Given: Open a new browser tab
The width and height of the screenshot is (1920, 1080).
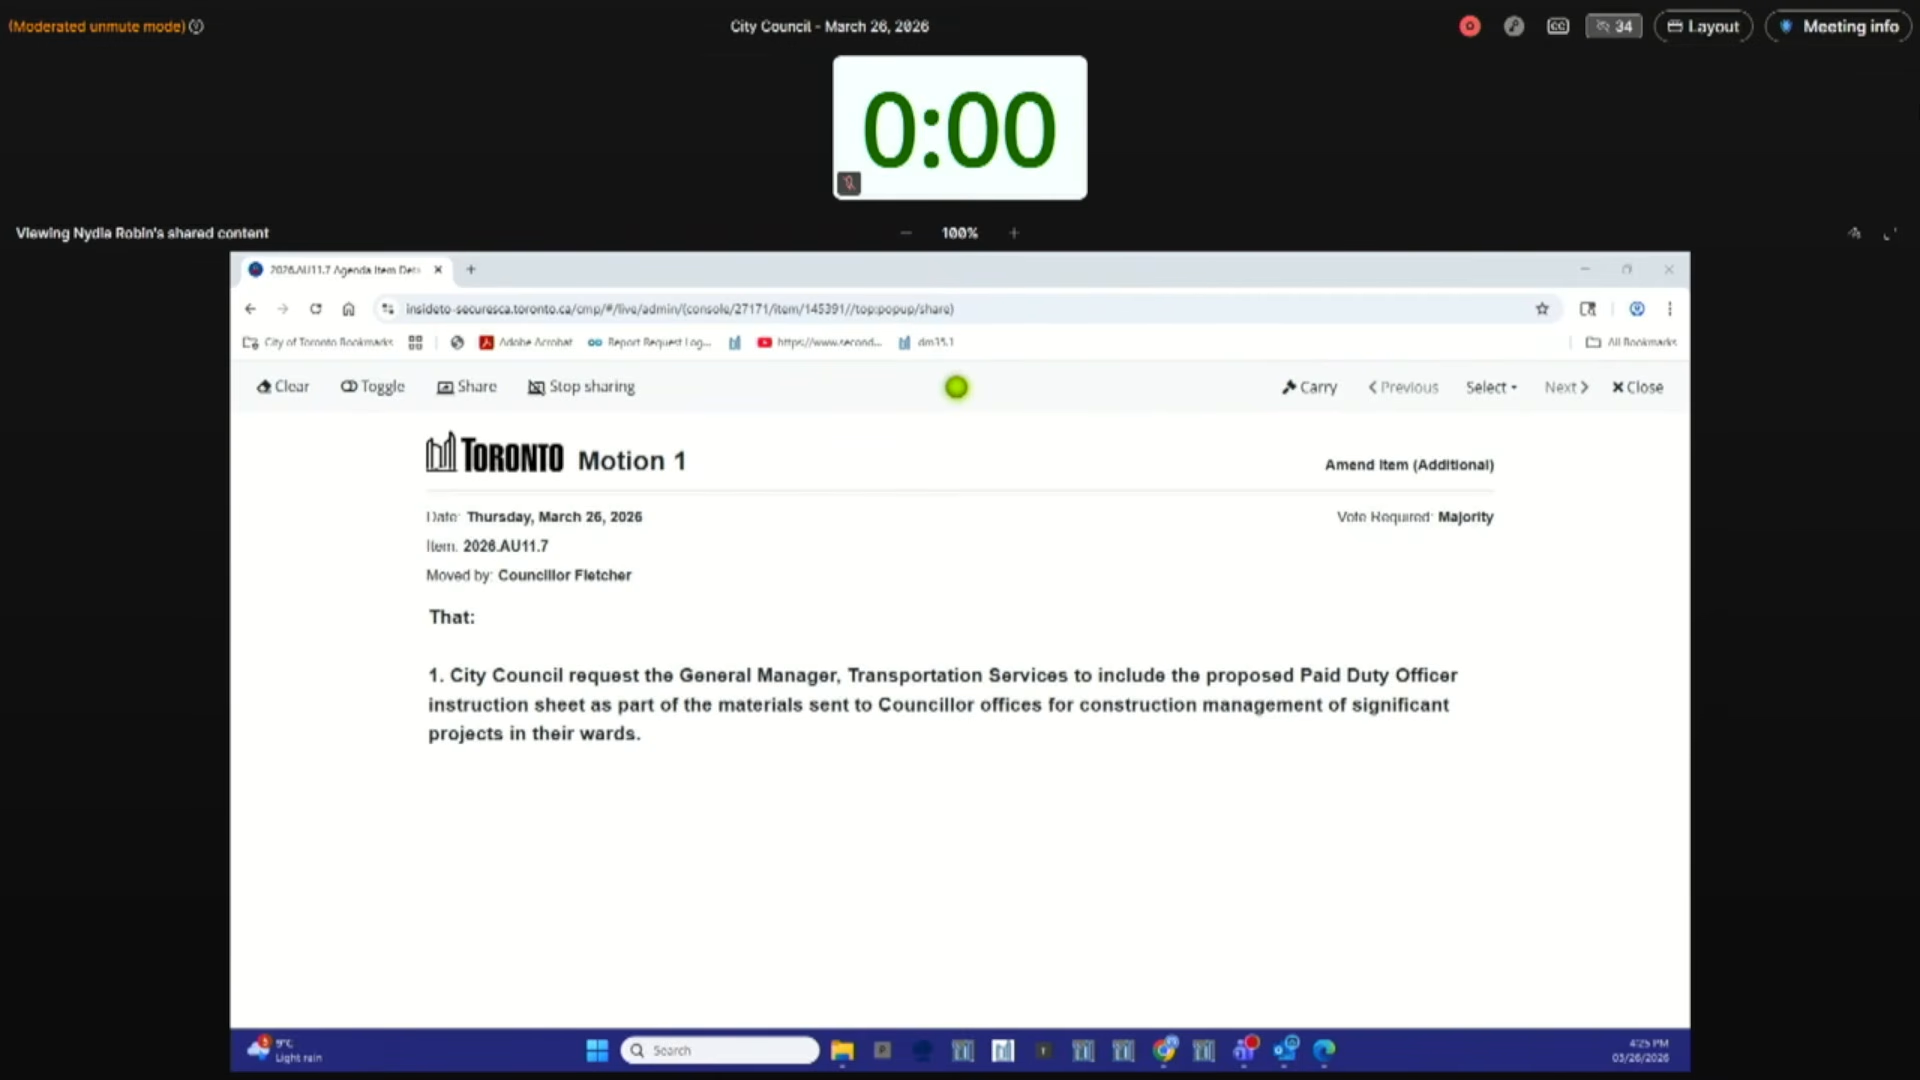Looking at the screenshot, I should click(x=471, y=270).
